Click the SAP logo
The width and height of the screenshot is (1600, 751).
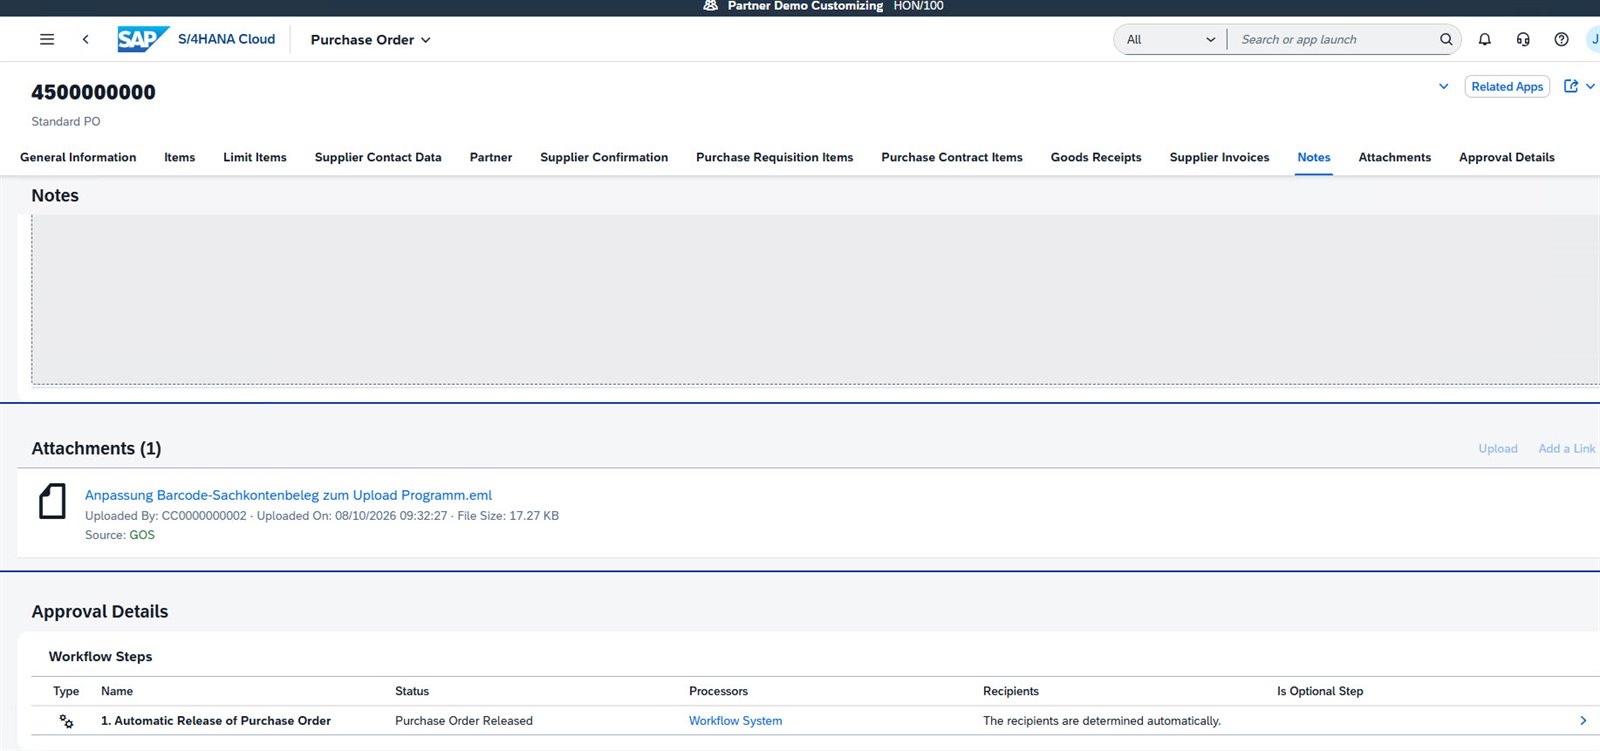pos(142,39)
